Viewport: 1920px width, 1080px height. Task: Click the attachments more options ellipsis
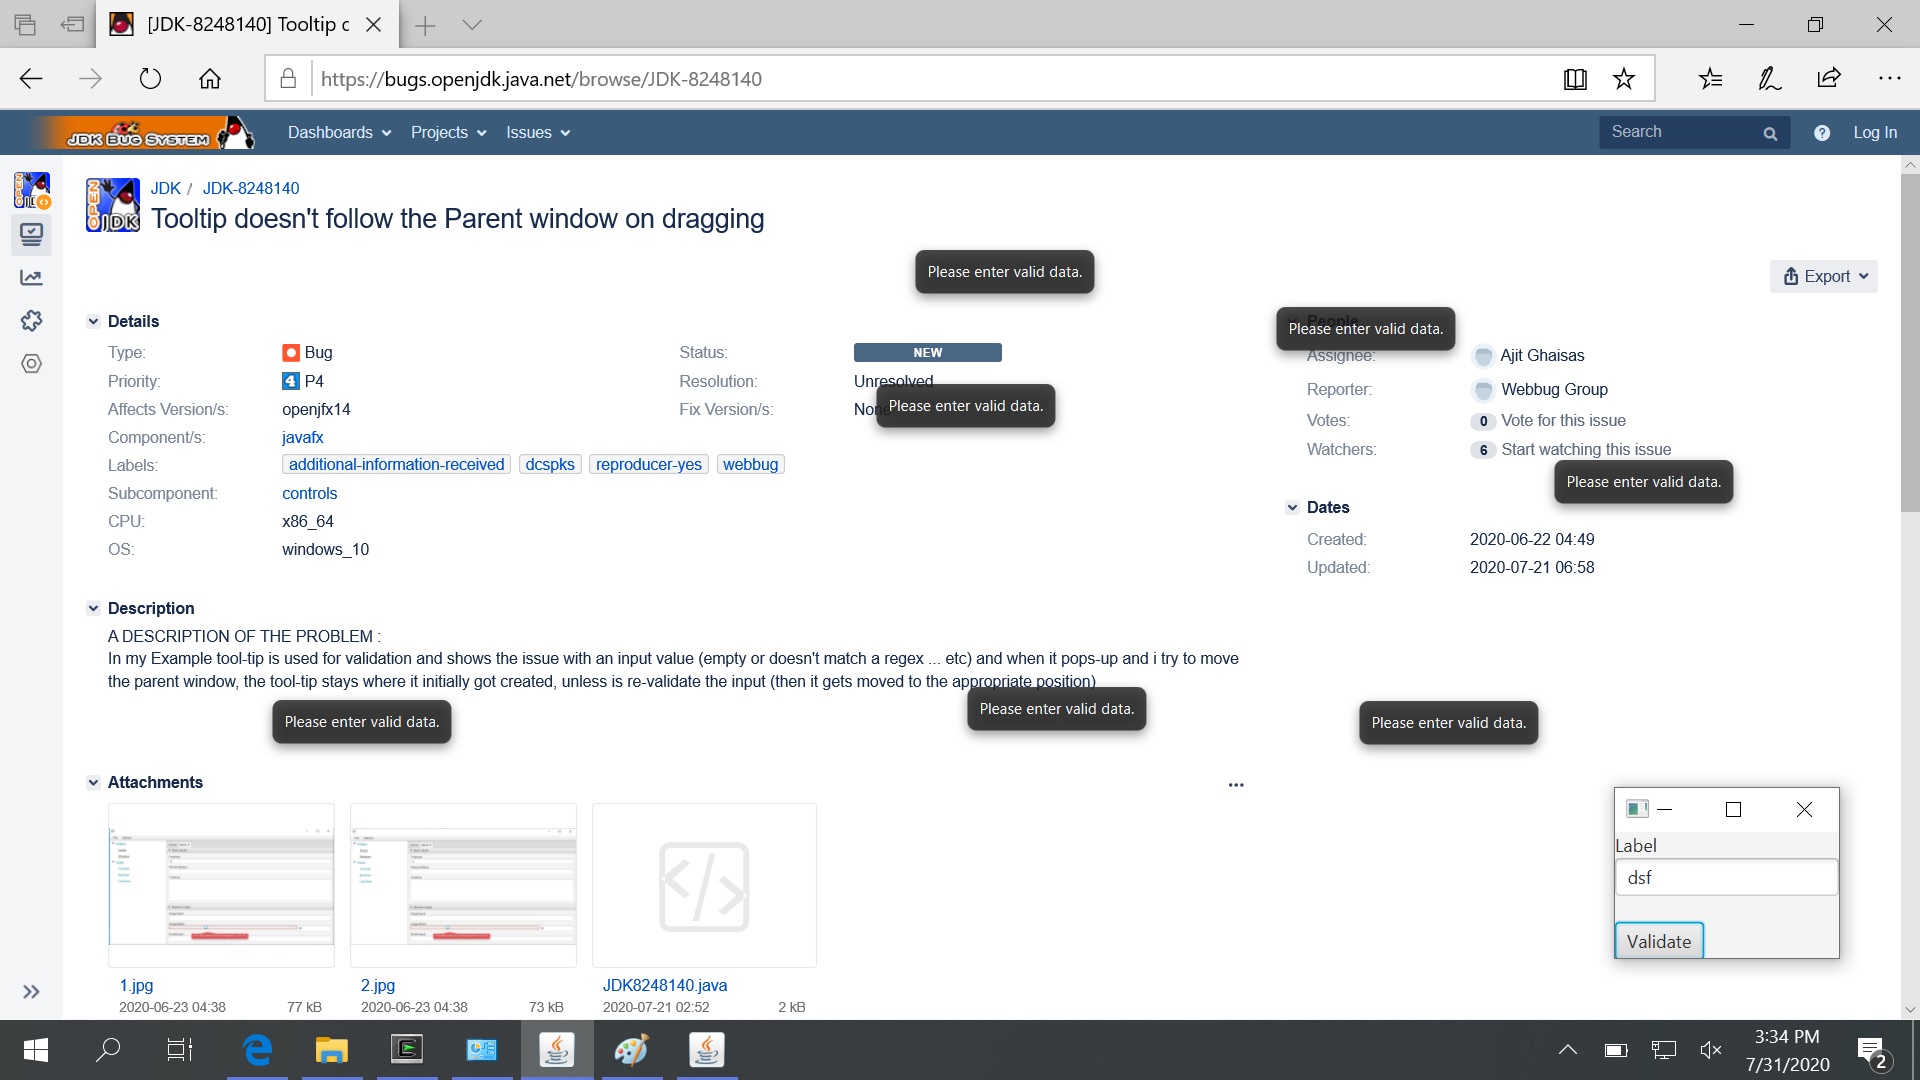coord(1236,785)
